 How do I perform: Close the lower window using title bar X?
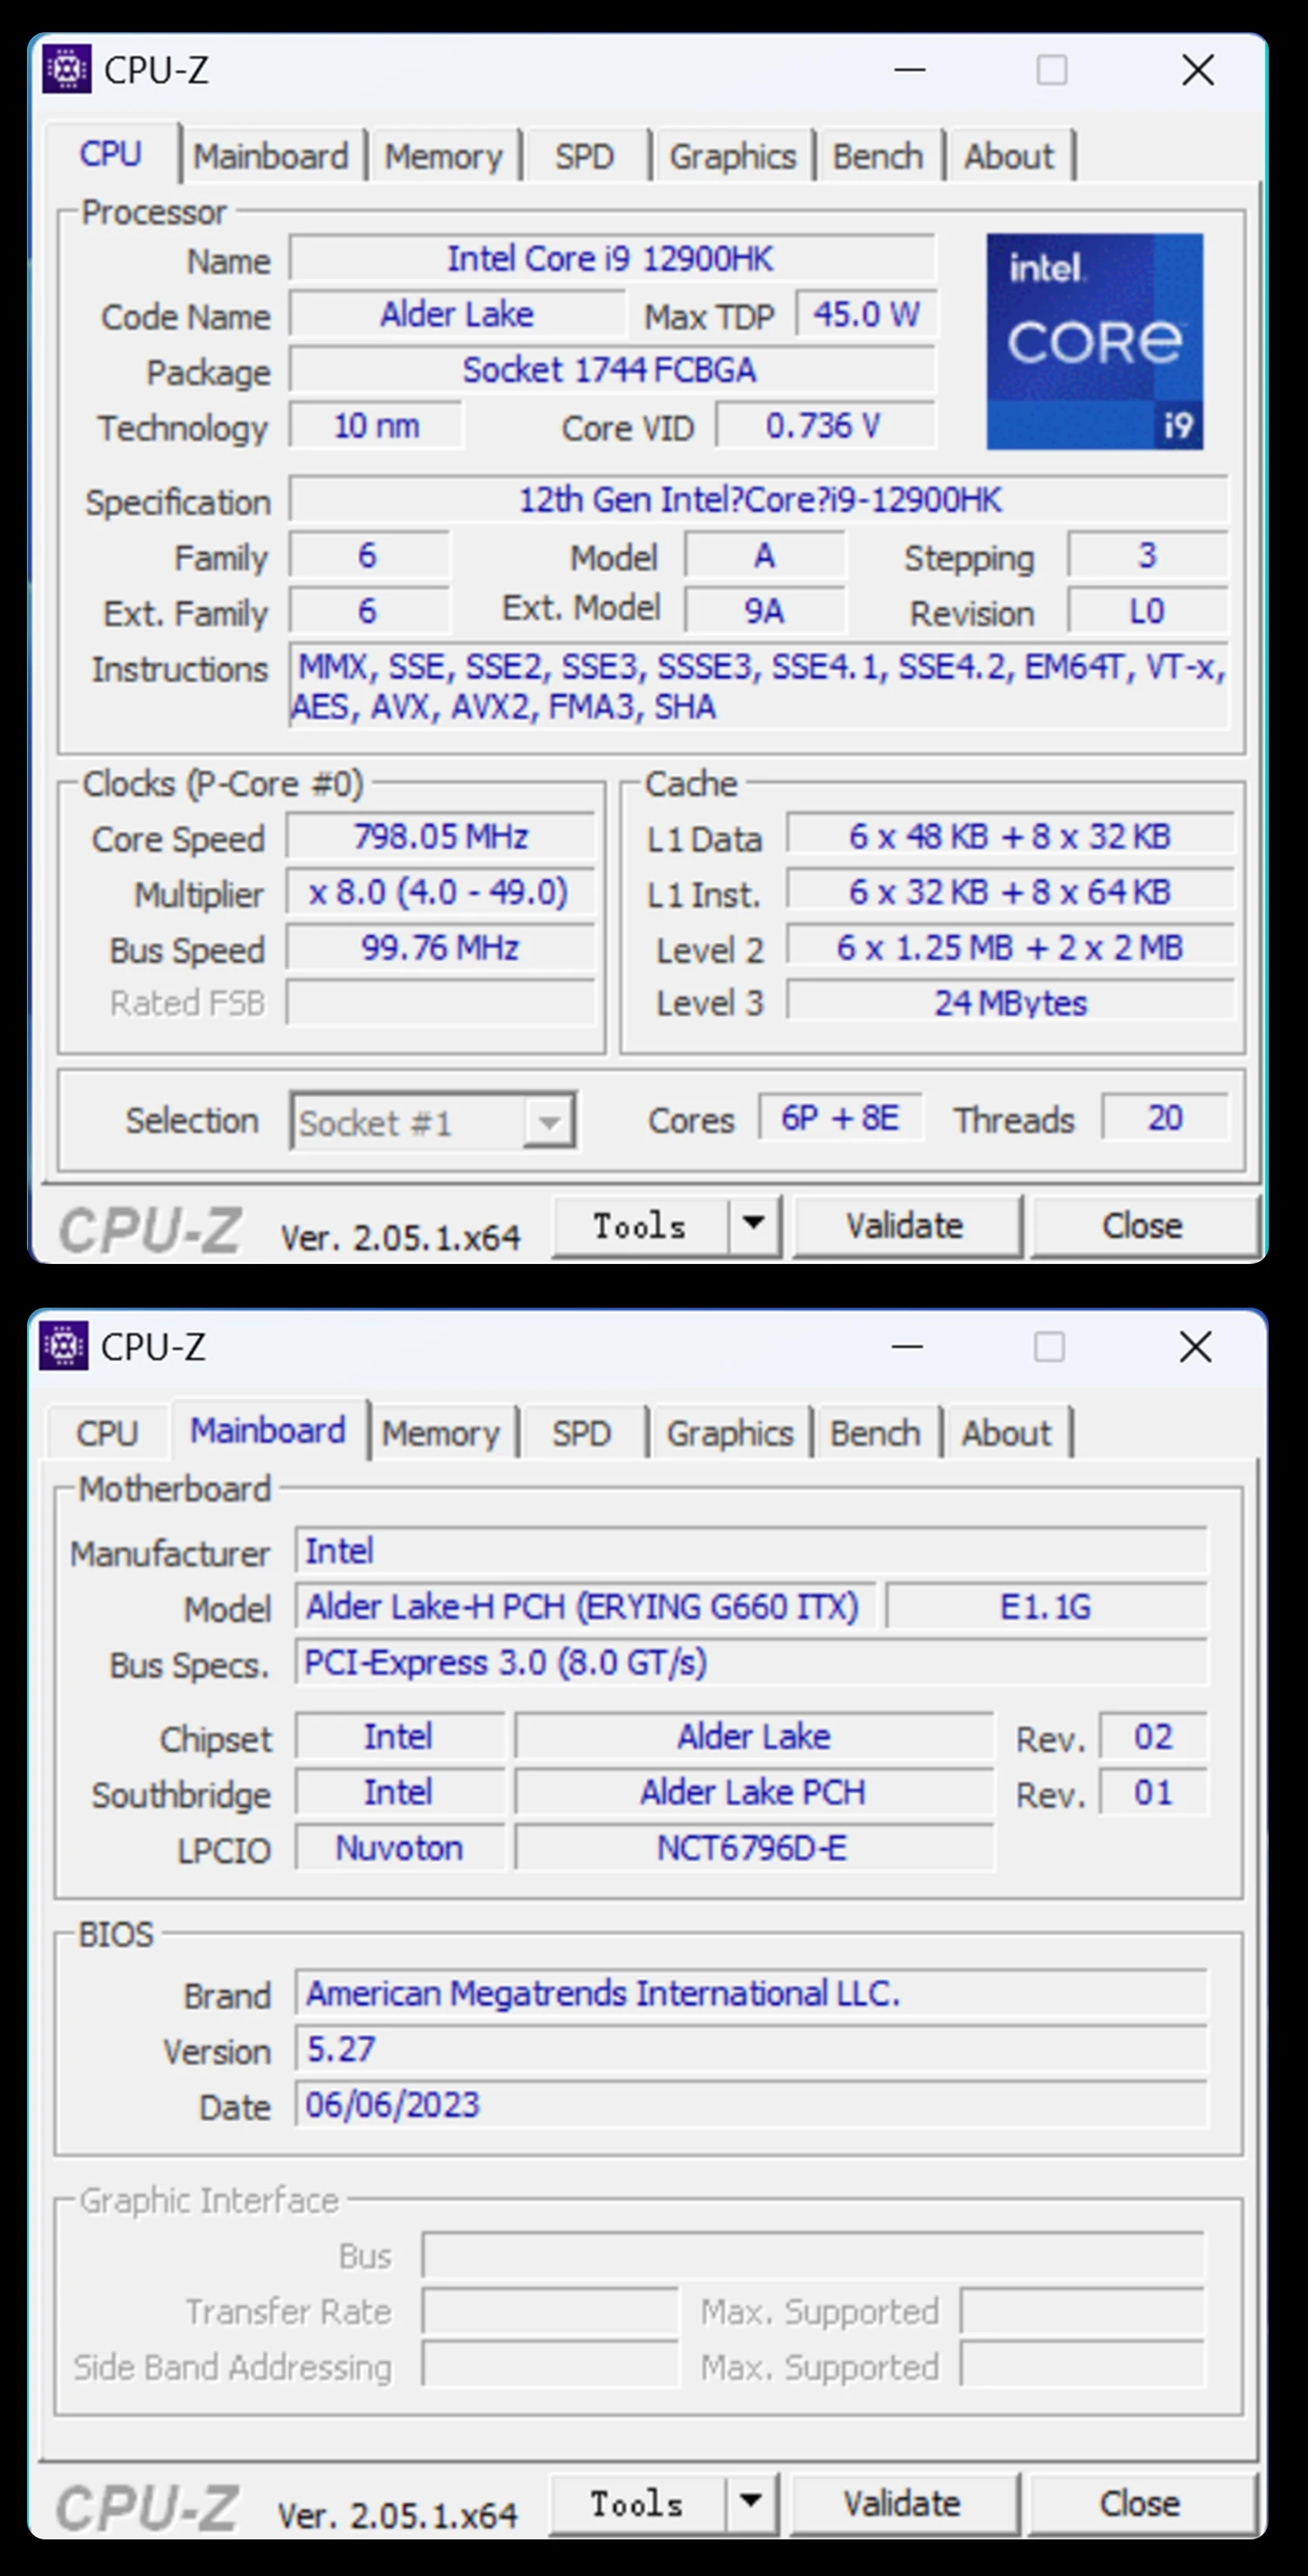click(x=1195, y=1347)
